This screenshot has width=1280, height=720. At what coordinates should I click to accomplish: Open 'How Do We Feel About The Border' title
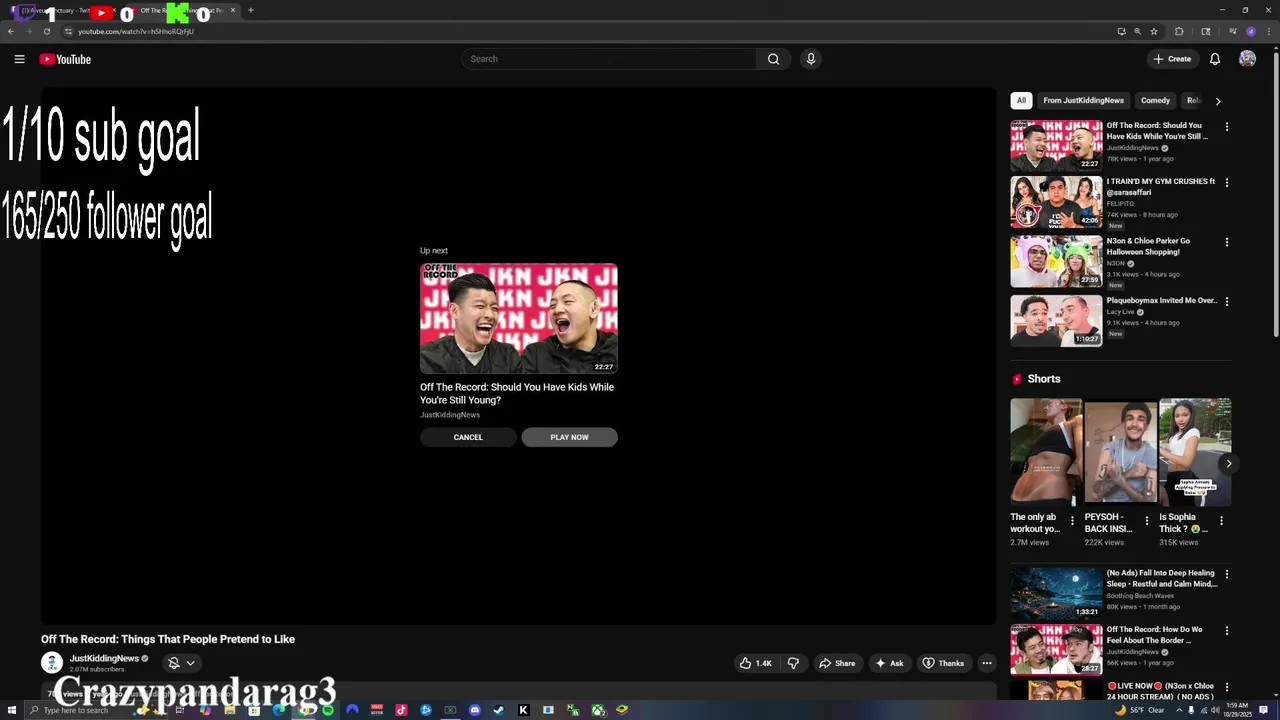click(1155, 635)
